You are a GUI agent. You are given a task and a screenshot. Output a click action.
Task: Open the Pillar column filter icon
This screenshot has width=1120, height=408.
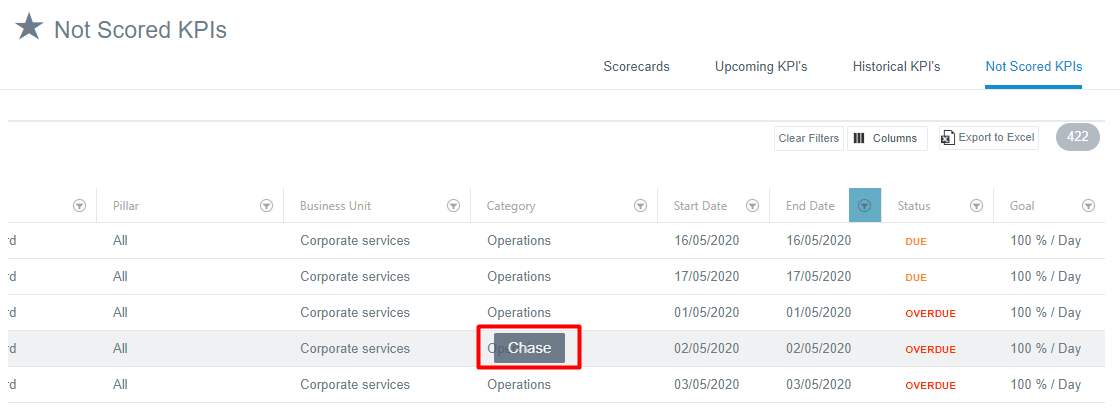(266, 206)
